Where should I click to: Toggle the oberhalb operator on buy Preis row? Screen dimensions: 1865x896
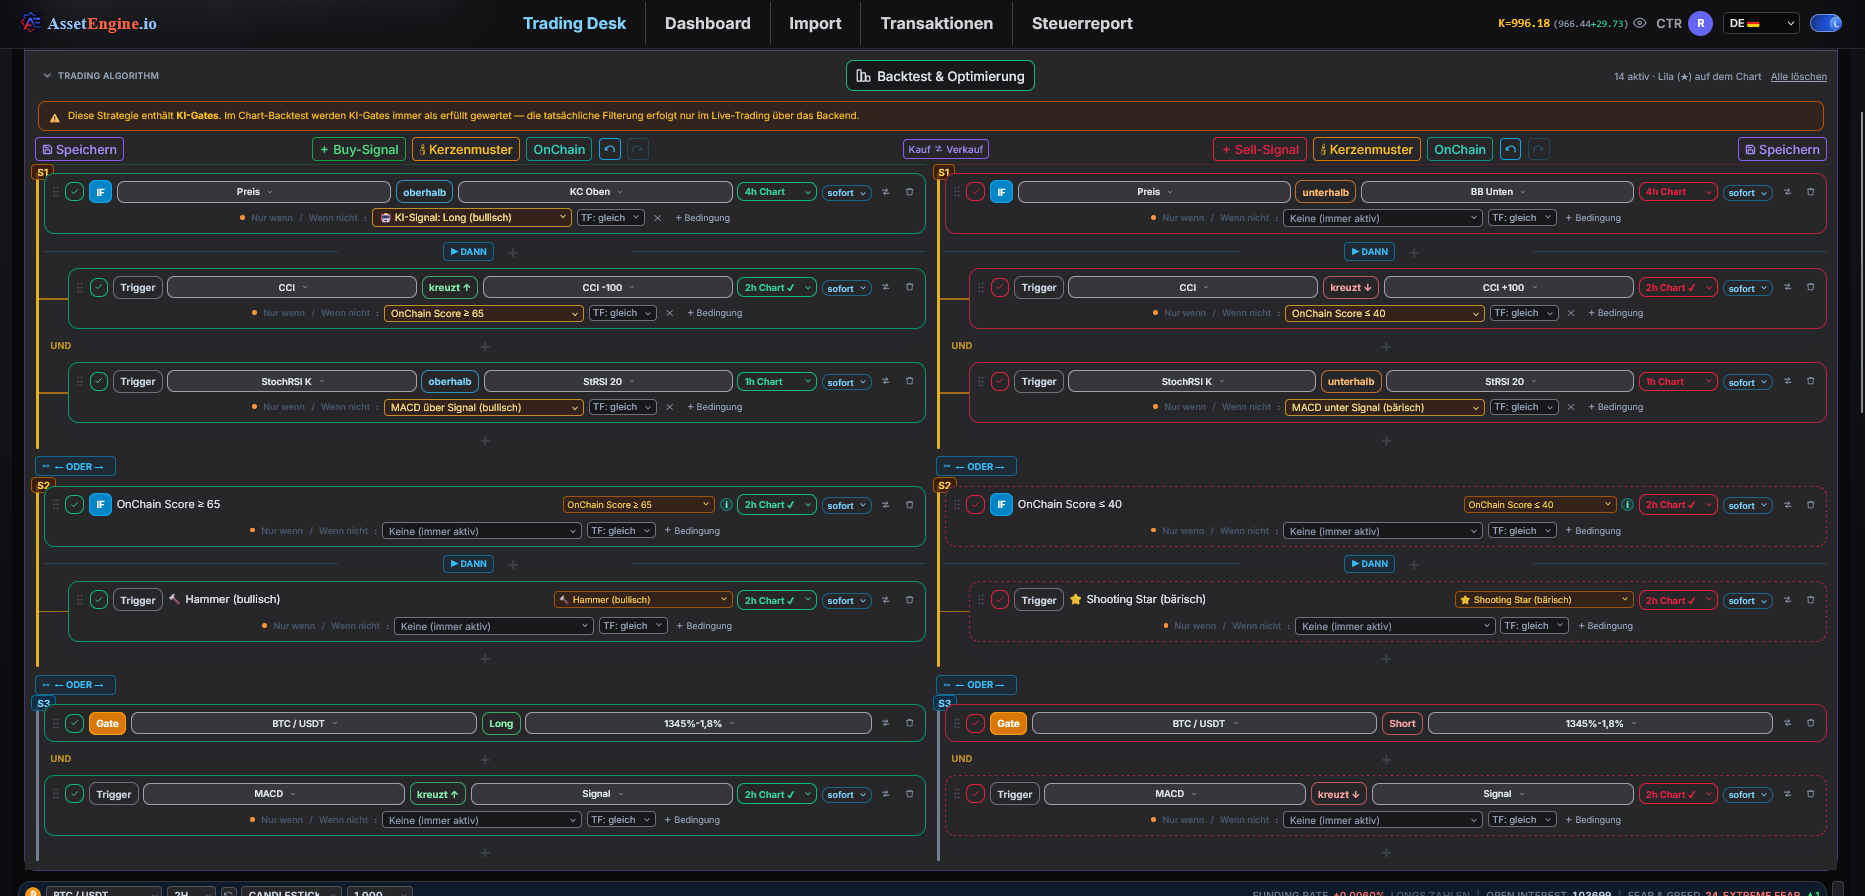click(425, 192)
